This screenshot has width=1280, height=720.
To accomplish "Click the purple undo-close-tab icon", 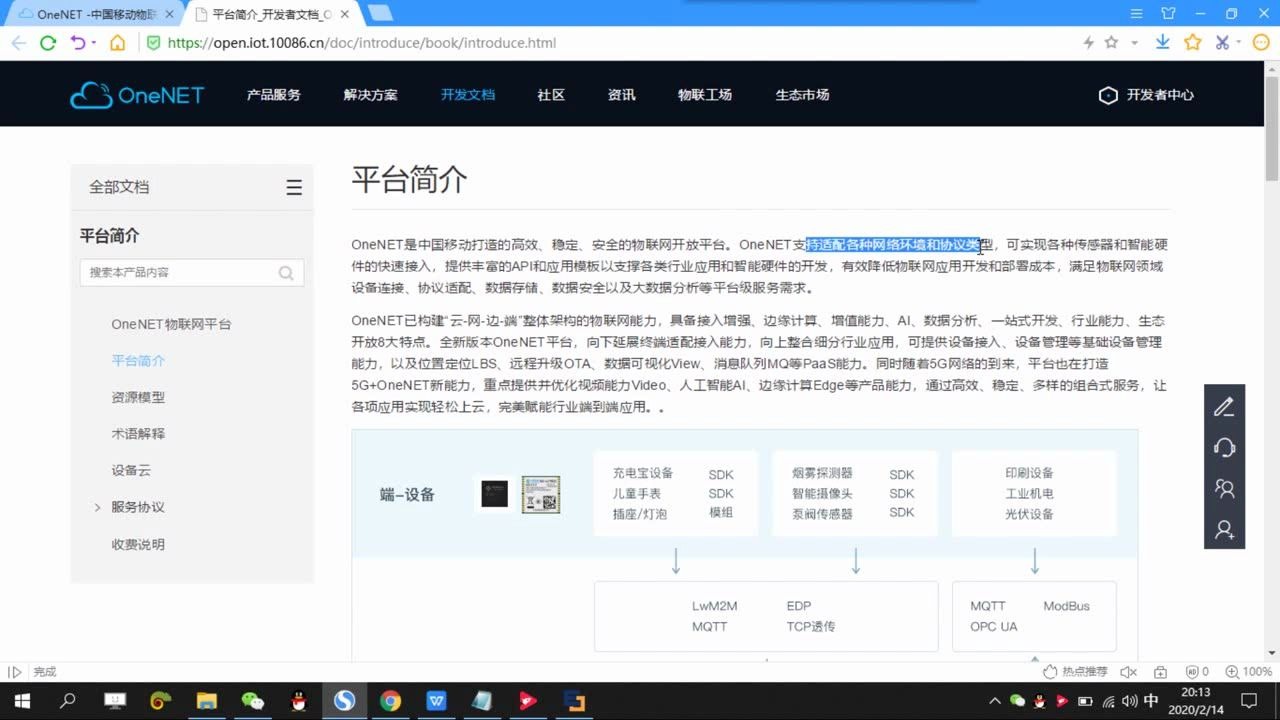I will point(77,43).
